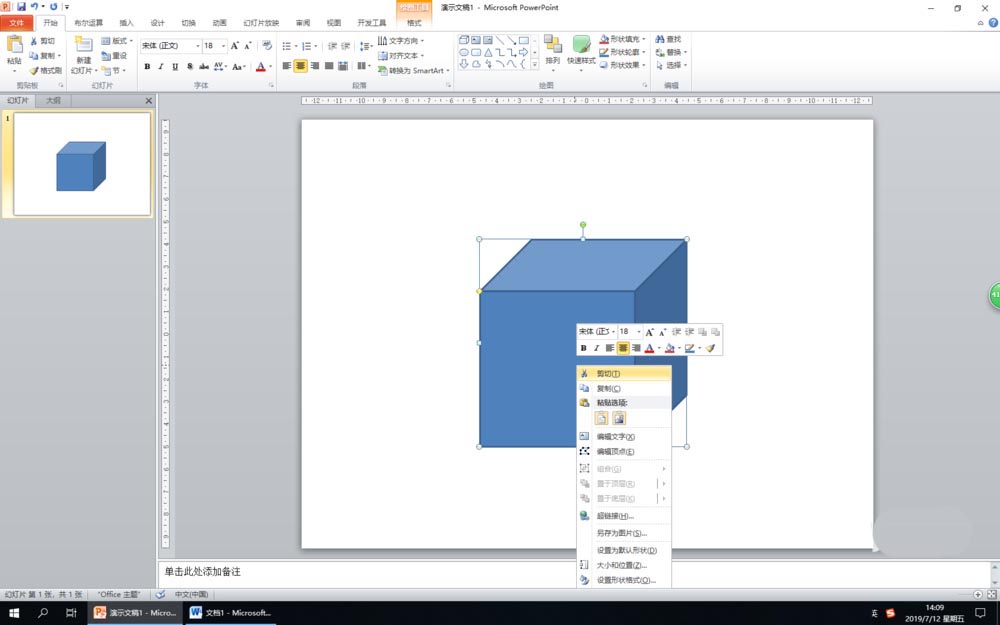This screenshot has width=1000, height=625.
Task: Clear formatting with the eraser icon
Action: (267, 45)
